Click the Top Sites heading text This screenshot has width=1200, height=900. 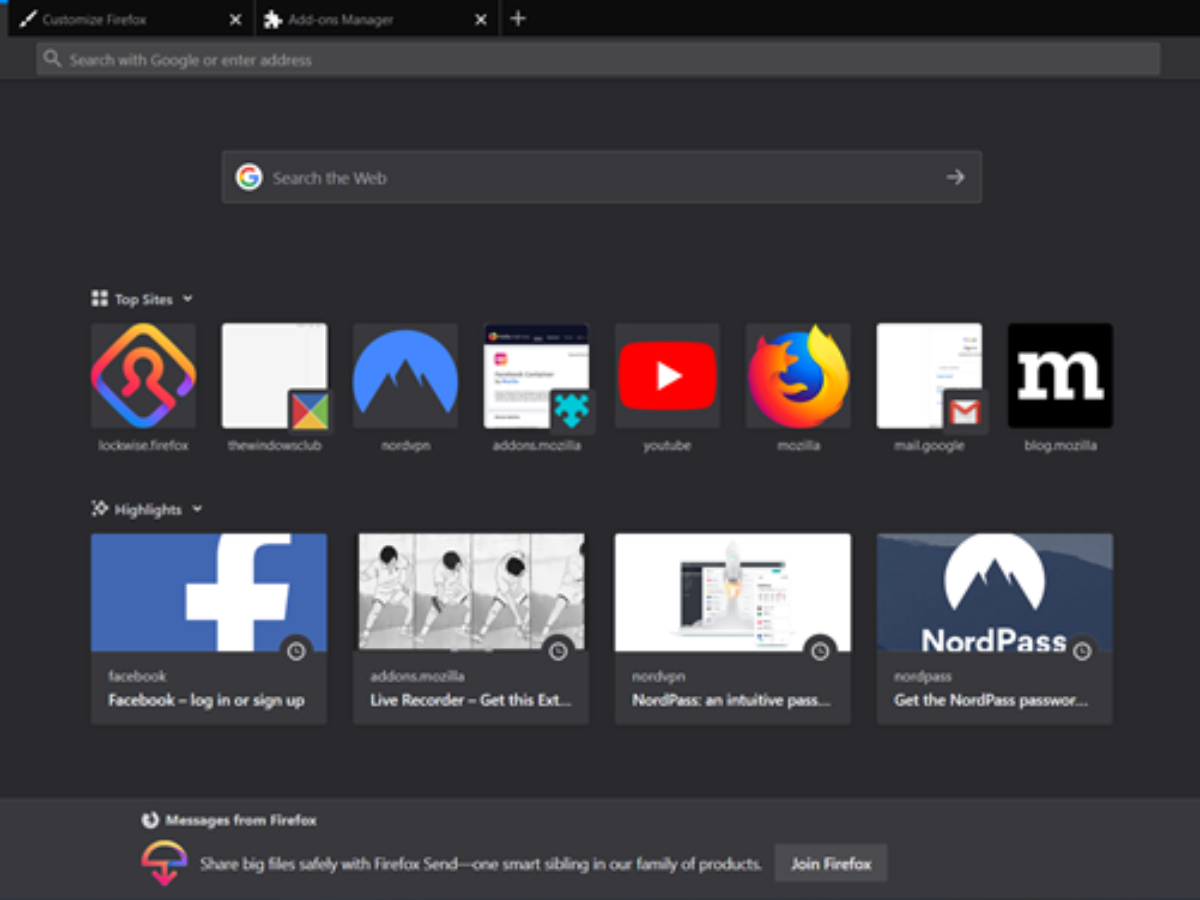(x=143, y=299)
